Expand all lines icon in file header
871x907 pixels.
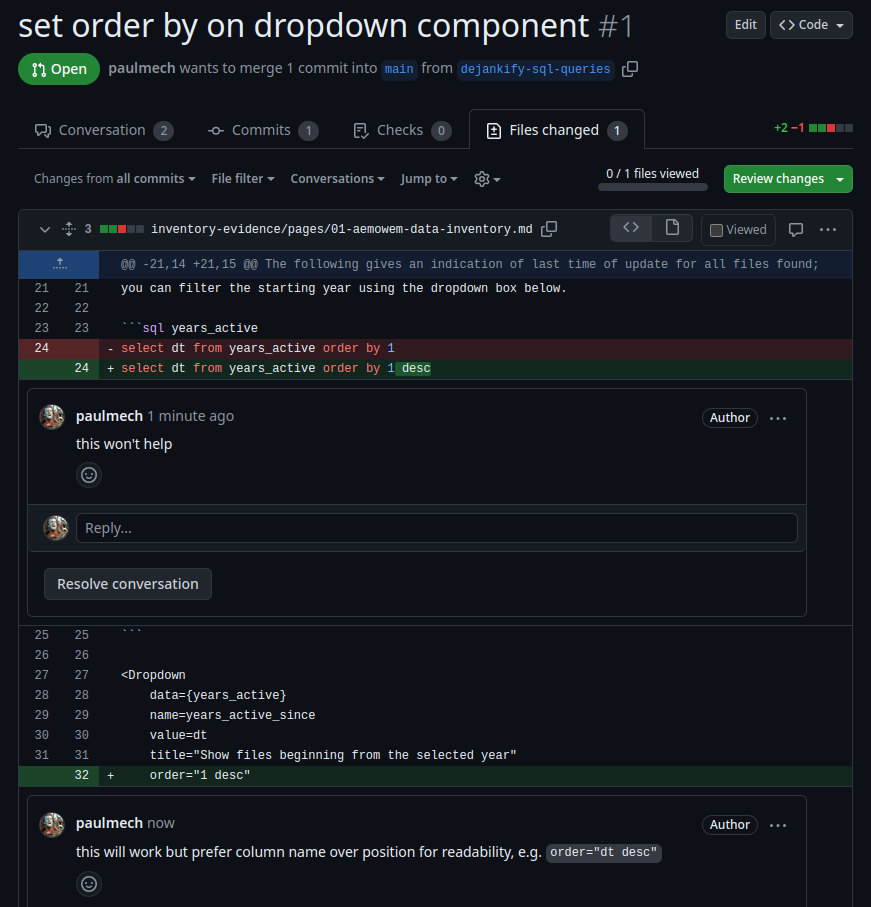pos(69,229)
